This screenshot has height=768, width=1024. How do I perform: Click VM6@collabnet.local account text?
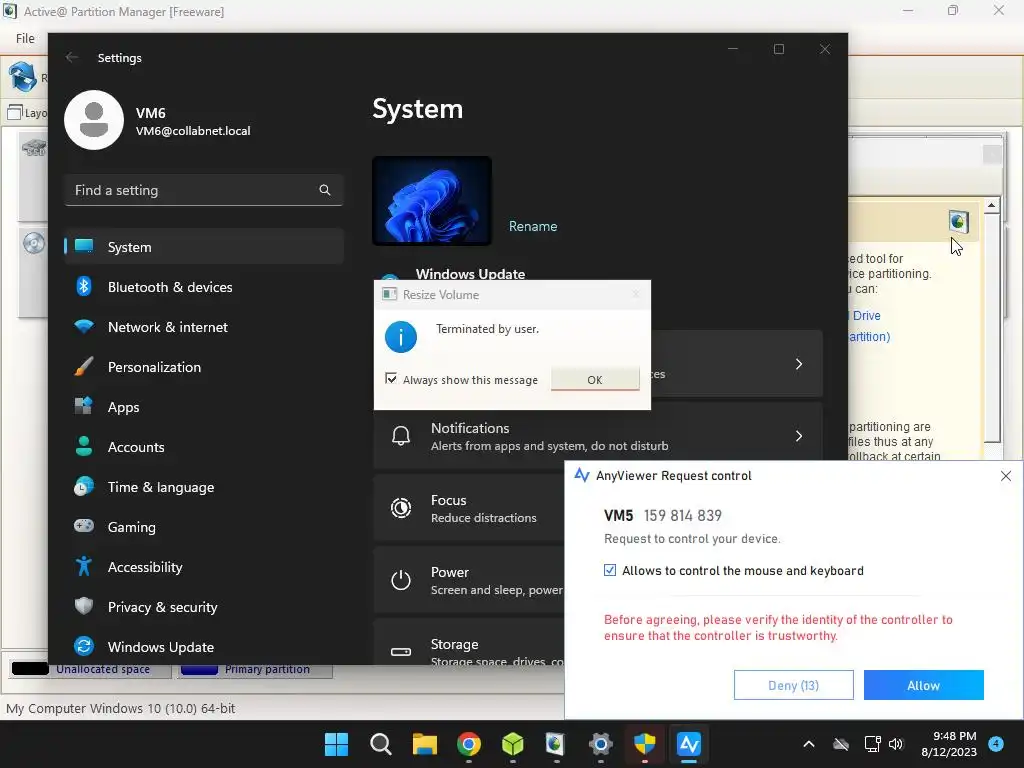coord(193,131)
